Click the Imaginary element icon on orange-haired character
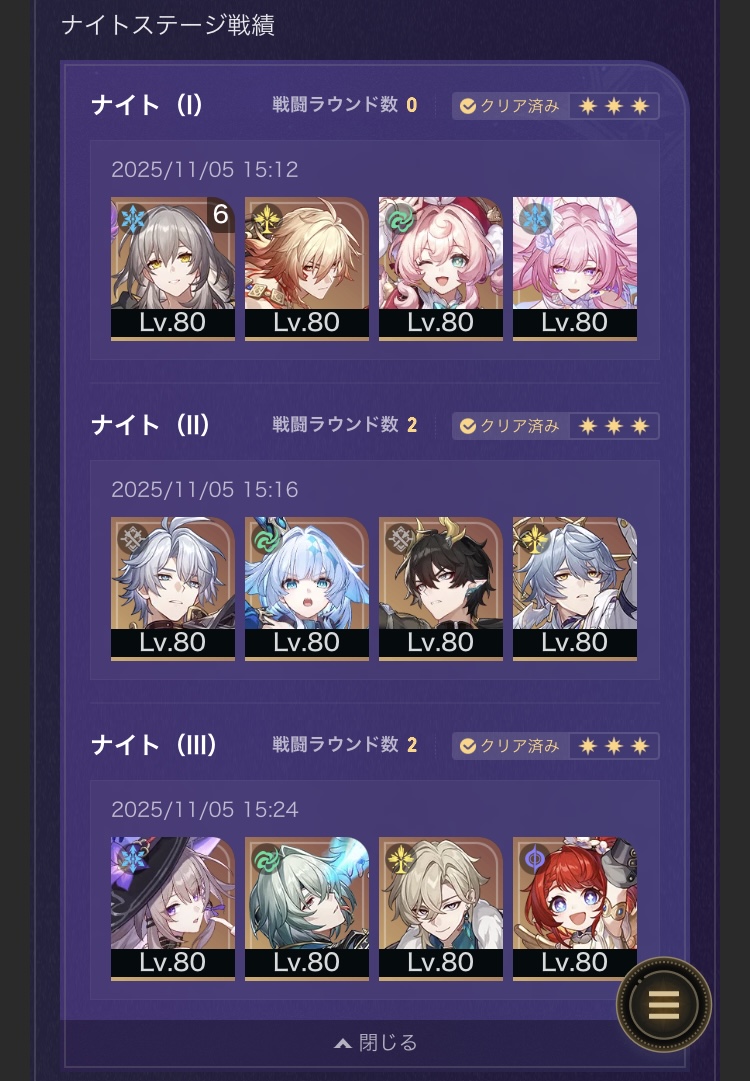Image resolution: width=750 pixels, height=1081 pixels. (265, 219)
